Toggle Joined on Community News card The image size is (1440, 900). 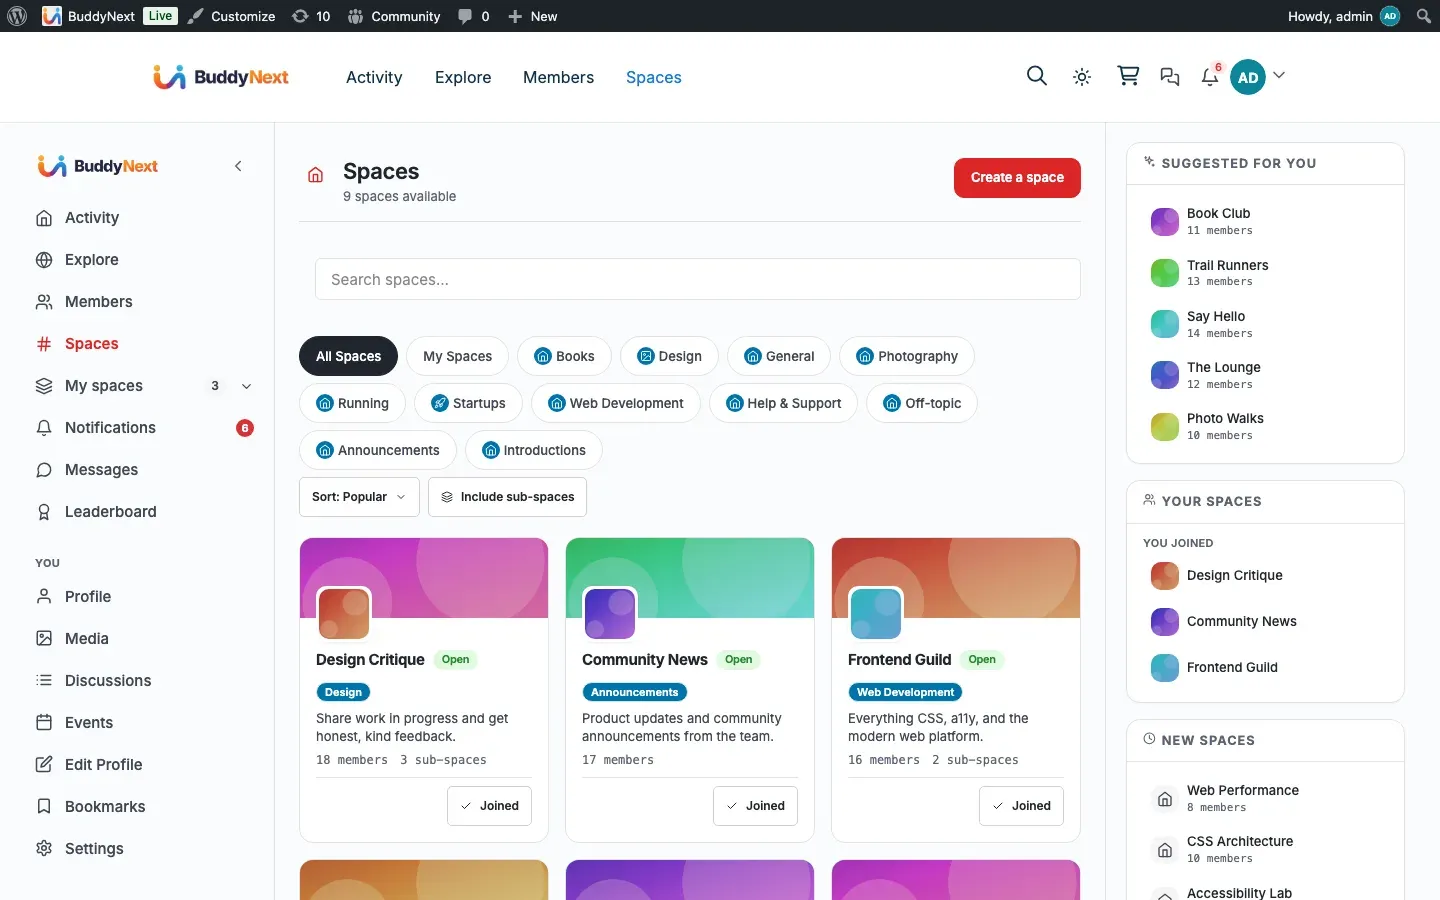pos(755,806)
